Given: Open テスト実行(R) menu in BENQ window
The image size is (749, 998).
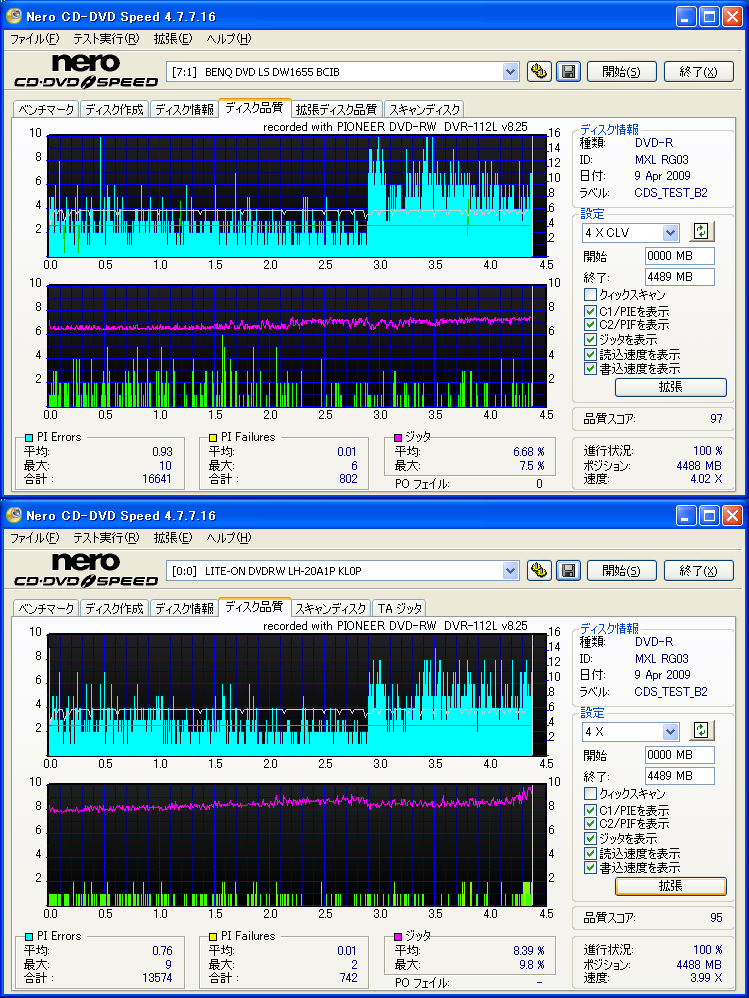Looking at the screenshot, I should pyautogui.click(x=106, y=39).
